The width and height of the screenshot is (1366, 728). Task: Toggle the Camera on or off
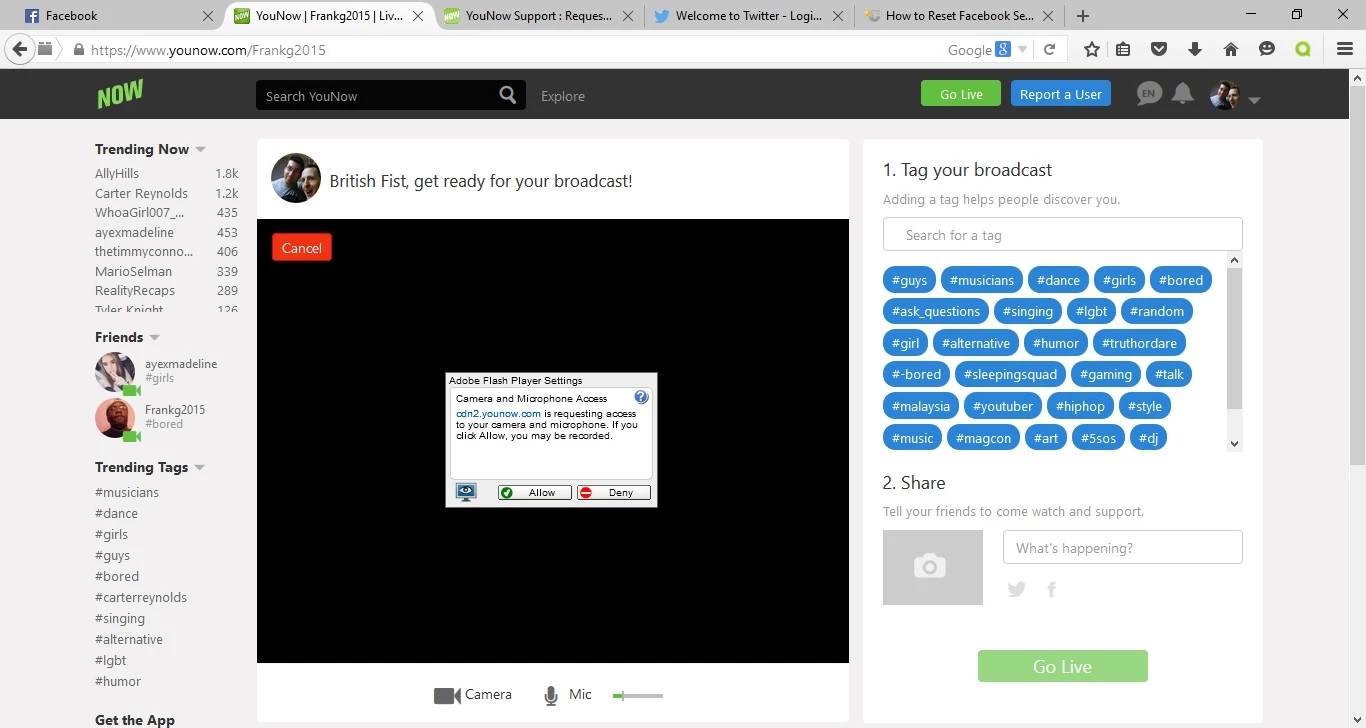pyautogui.click(x=472, y=695)
